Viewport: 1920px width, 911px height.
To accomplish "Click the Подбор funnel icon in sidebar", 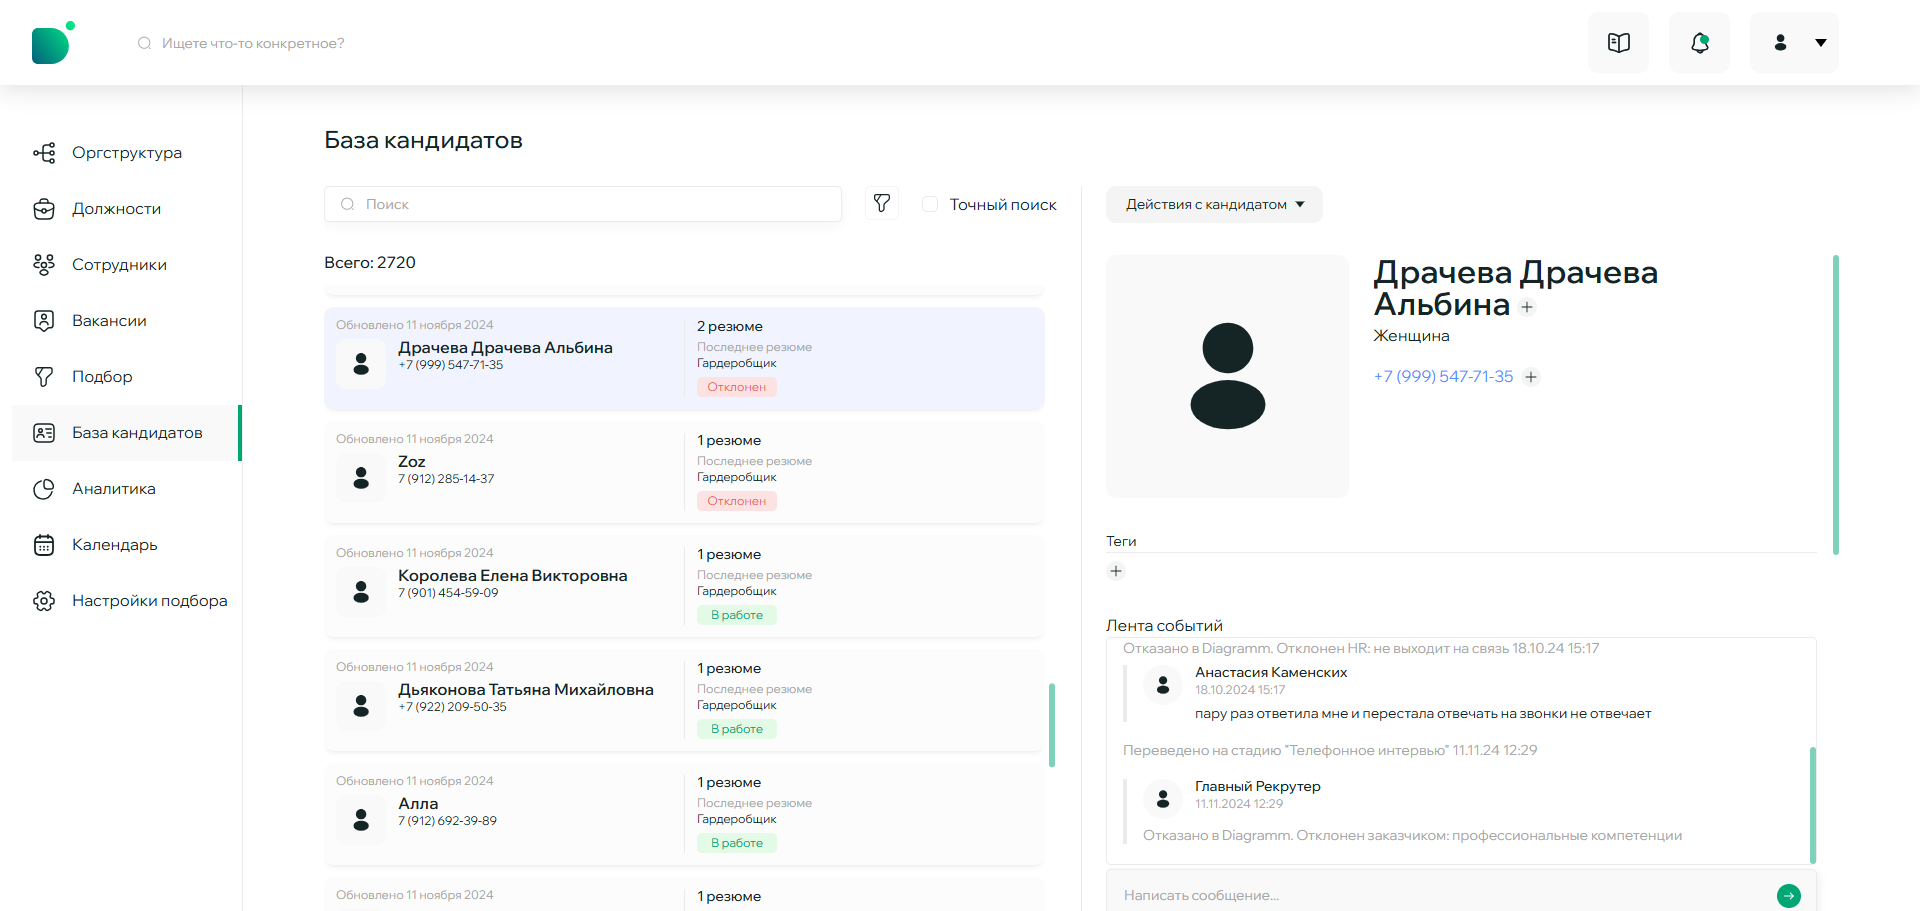I will [44, 377].
